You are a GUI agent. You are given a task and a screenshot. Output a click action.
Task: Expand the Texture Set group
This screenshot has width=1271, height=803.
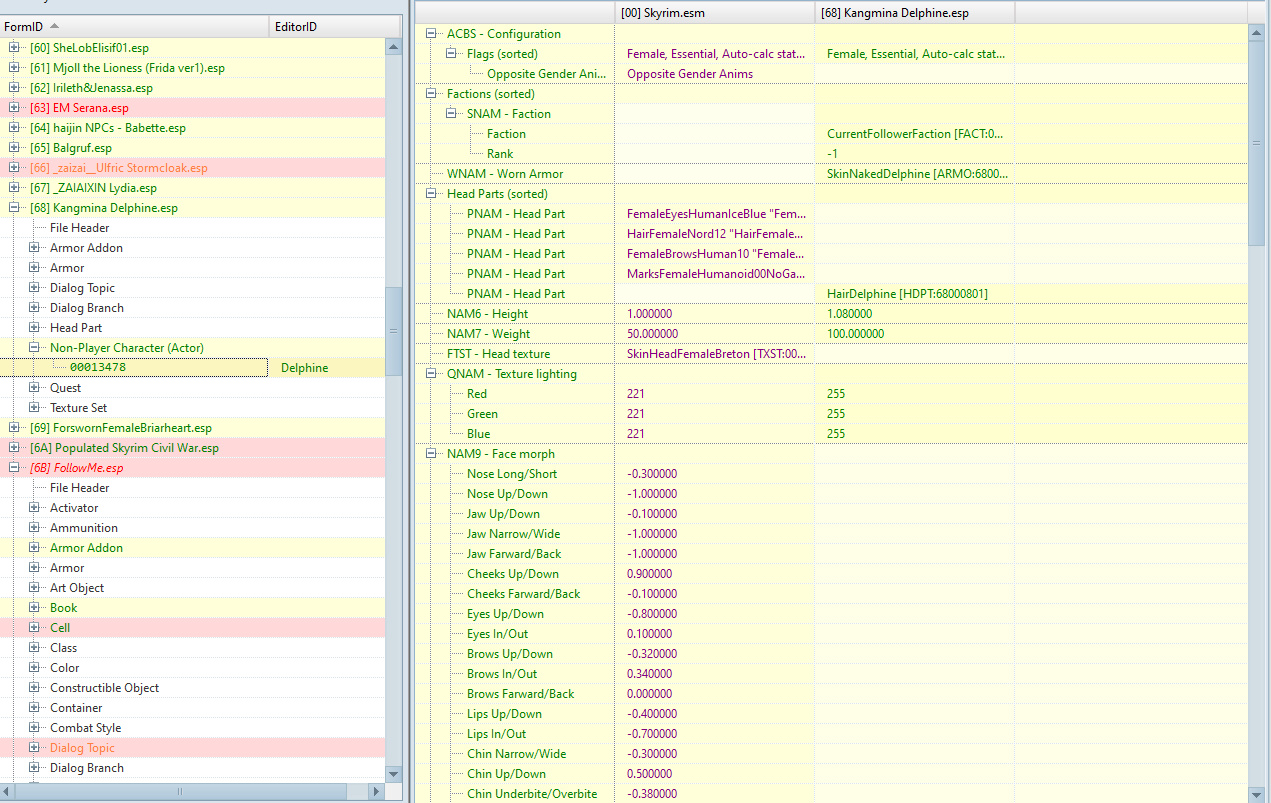[34, 408]
